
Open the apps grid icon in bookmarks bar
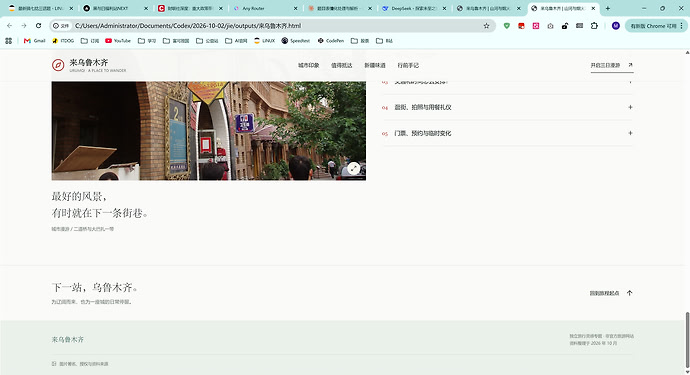[8, 40]
